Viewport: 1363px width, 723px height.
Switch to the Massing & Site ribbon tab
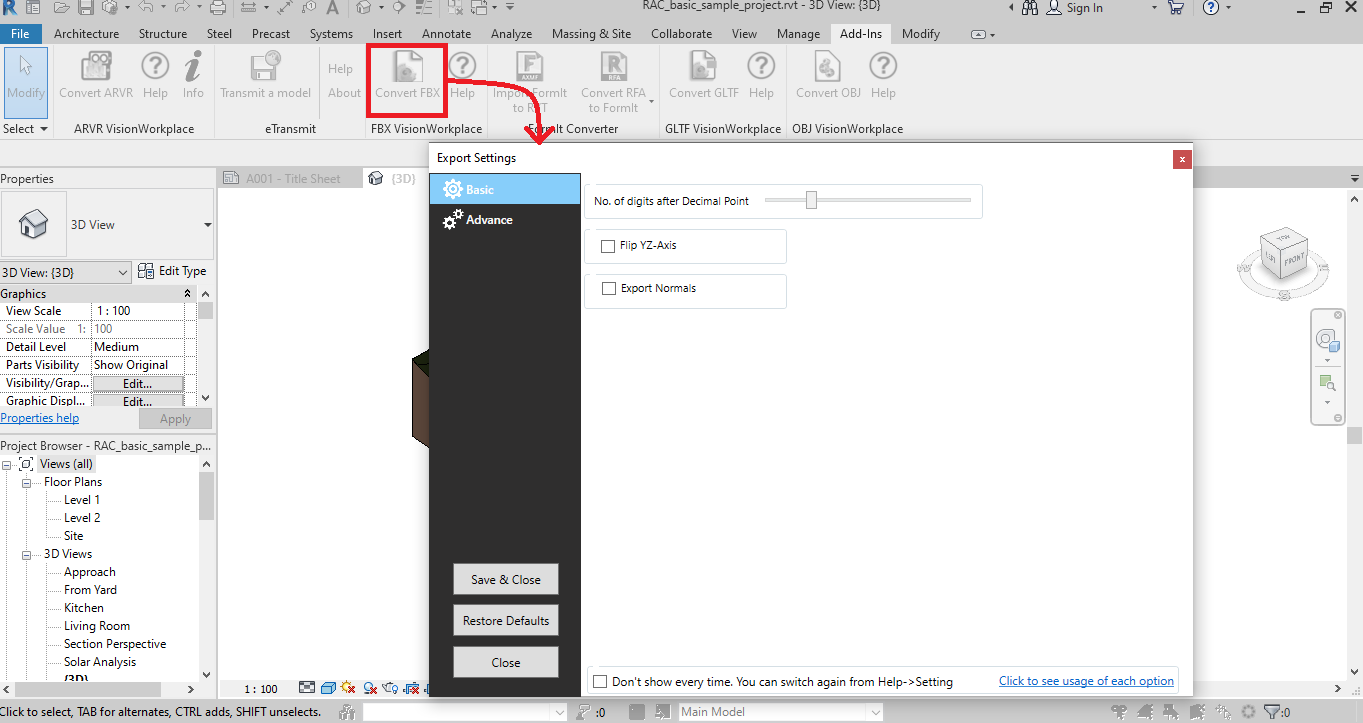pyautogui.click(x=591, y=33)
